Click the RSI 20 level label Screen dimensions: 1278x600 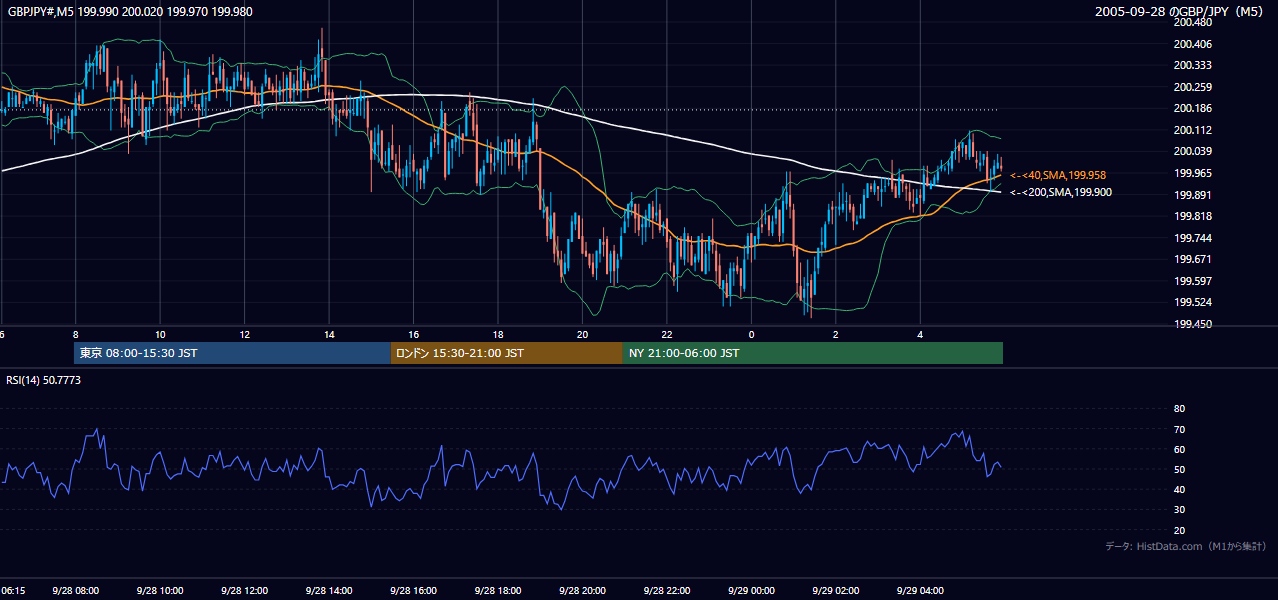click(1179, 531)
